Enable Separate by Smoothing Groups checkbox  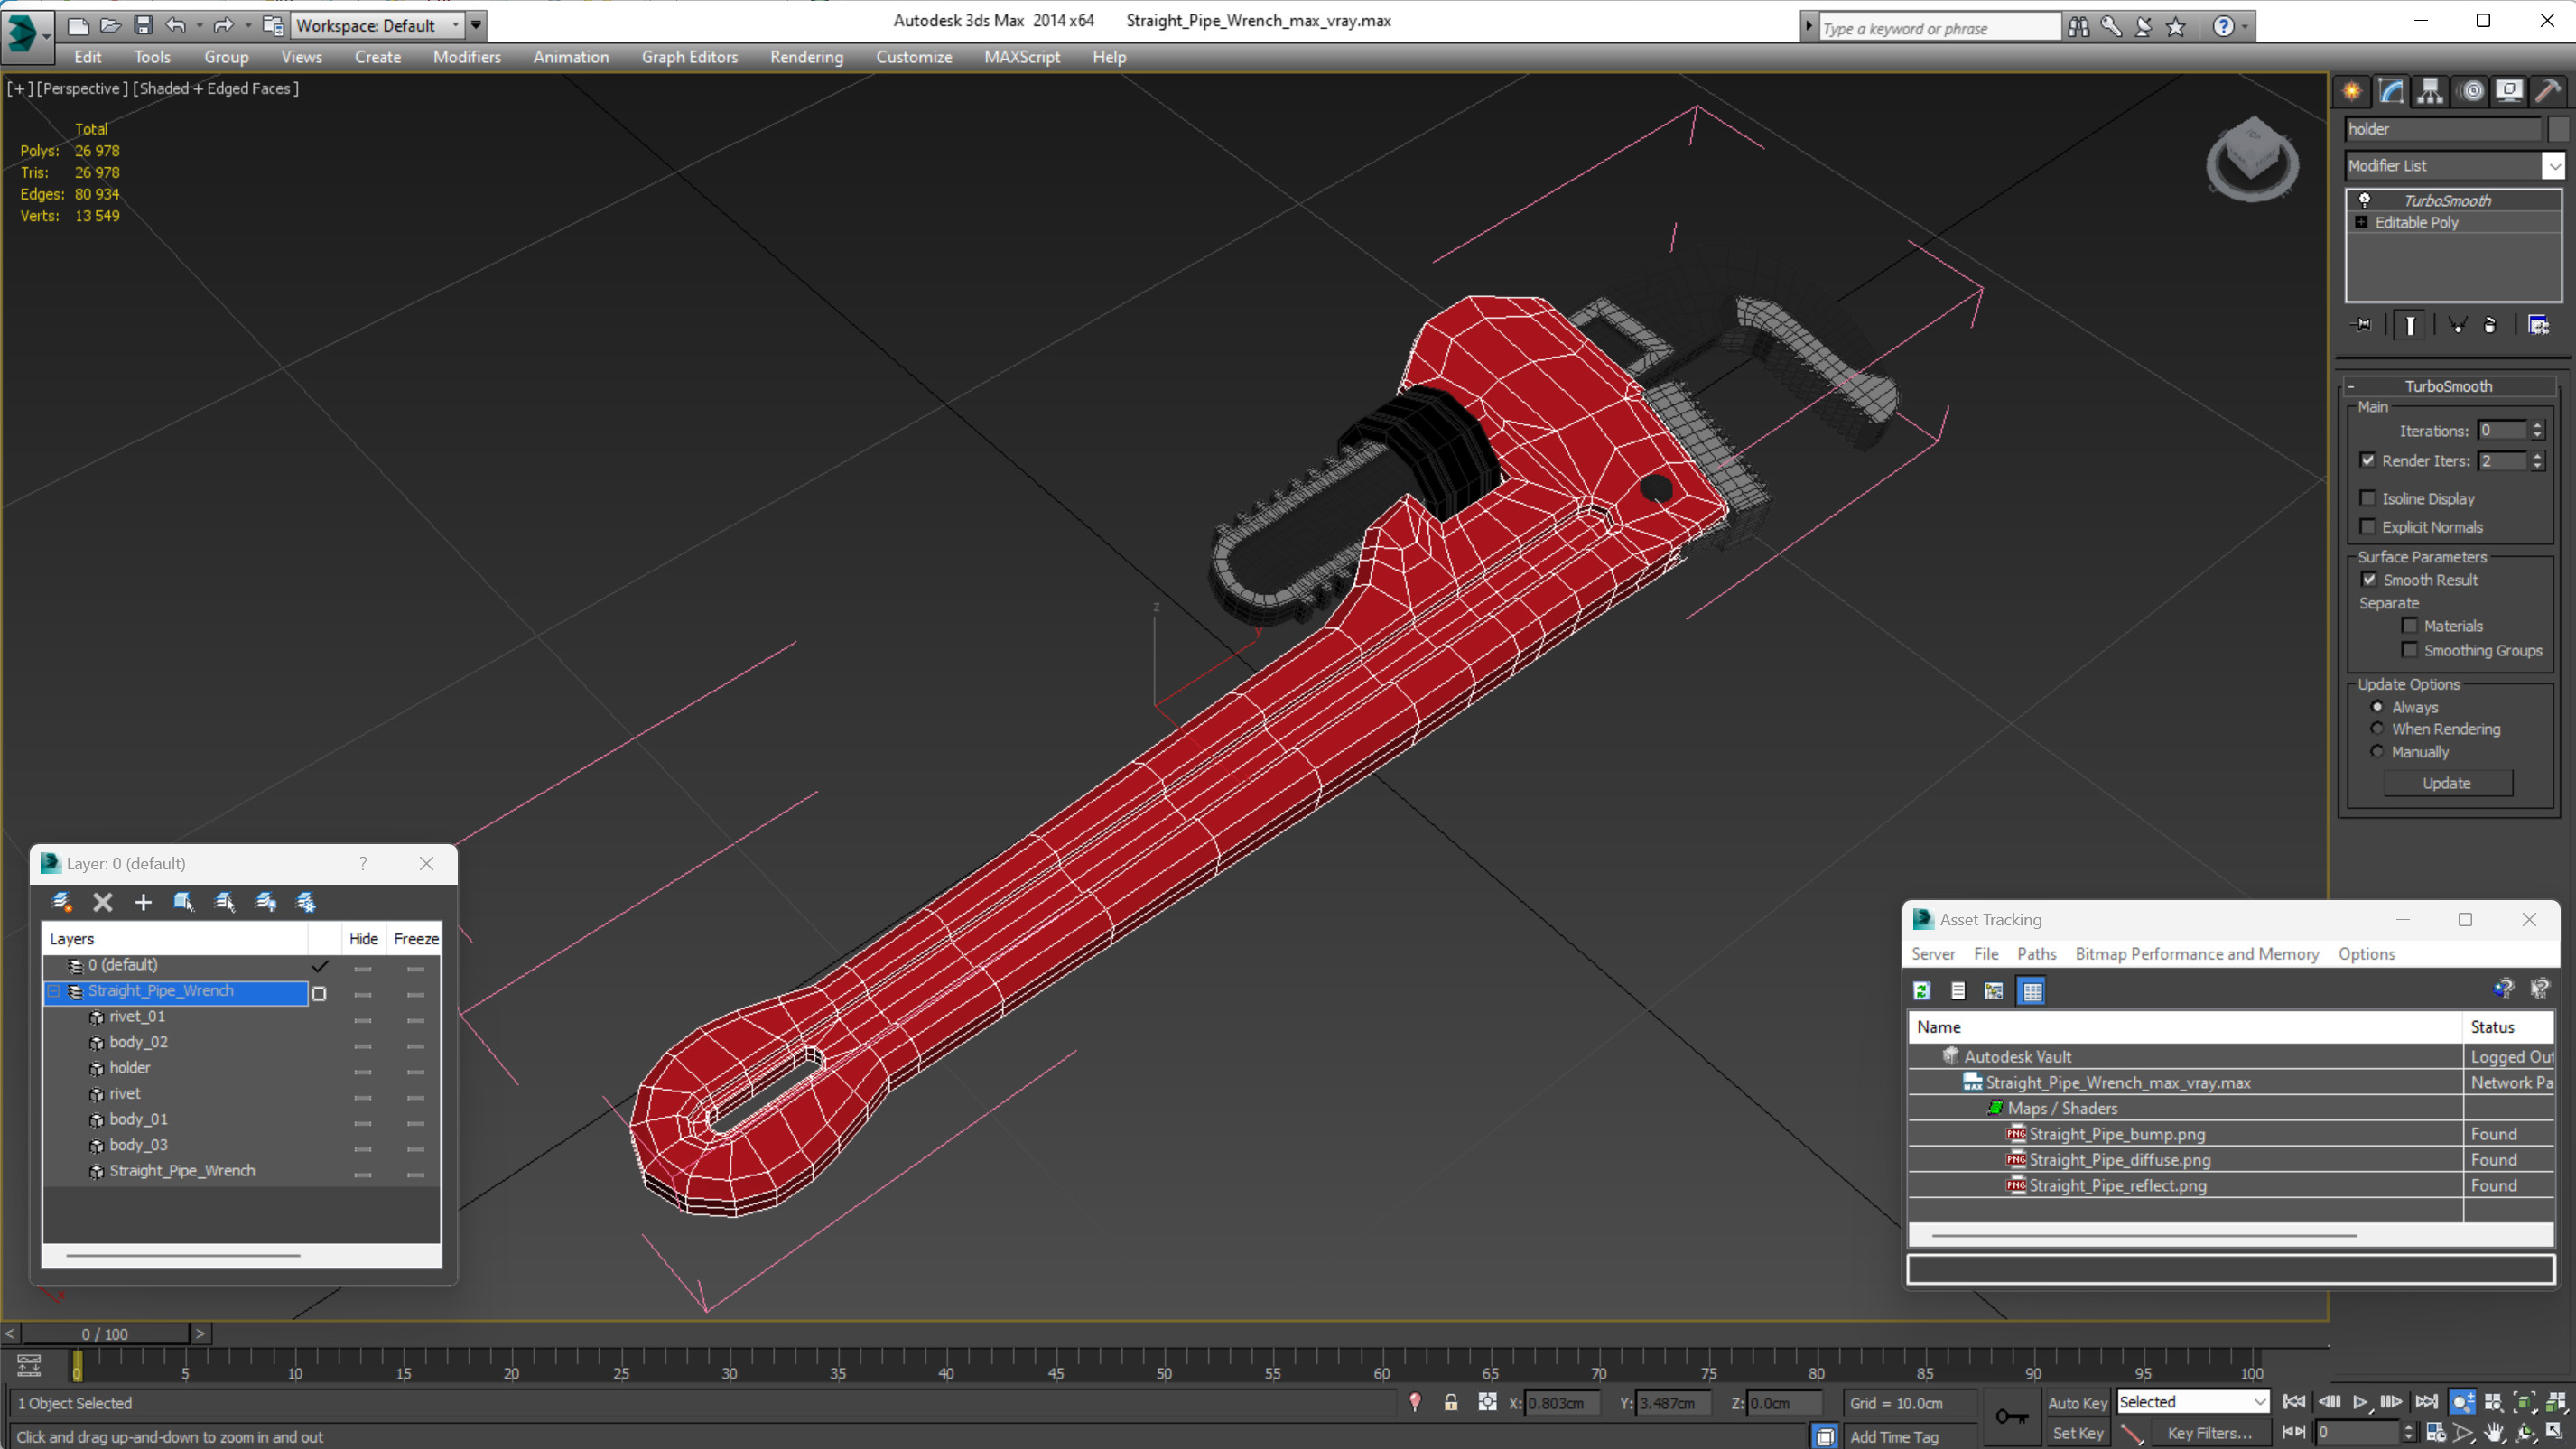point(2410,650)
